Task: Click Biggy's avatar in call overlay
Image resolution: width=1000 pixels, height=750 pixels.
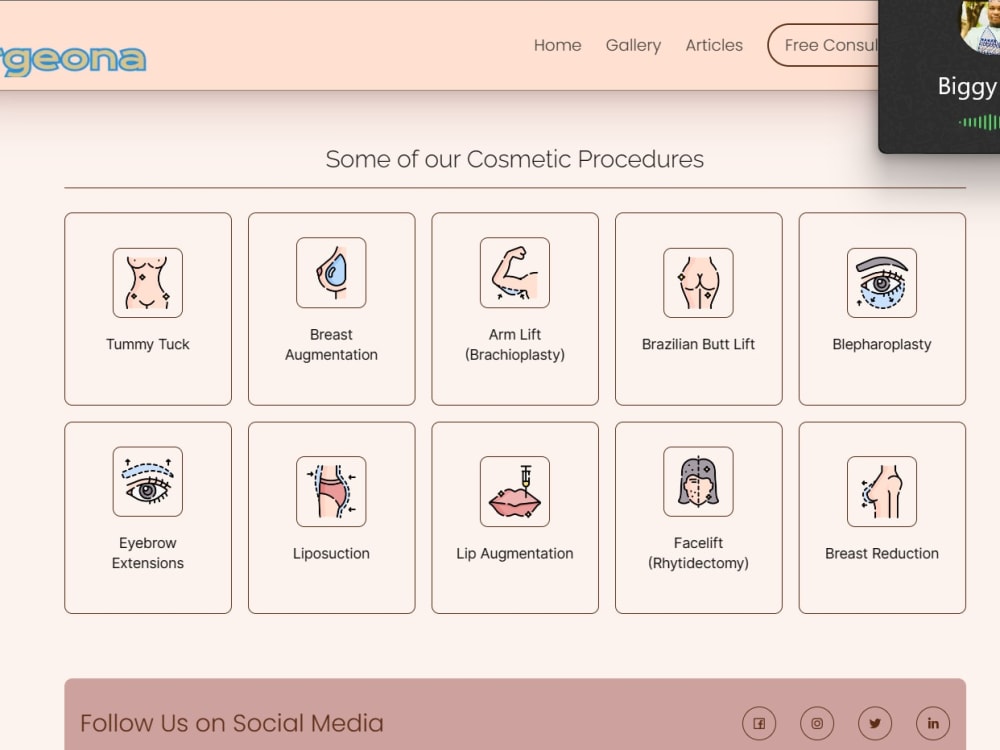Action: pyautogui.click(x=980, y=27)
